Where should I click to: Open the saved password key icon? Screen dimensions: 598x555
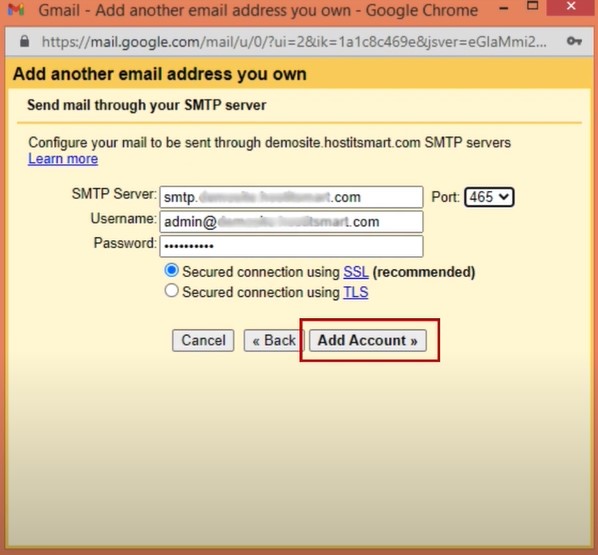tap(574, 41)
